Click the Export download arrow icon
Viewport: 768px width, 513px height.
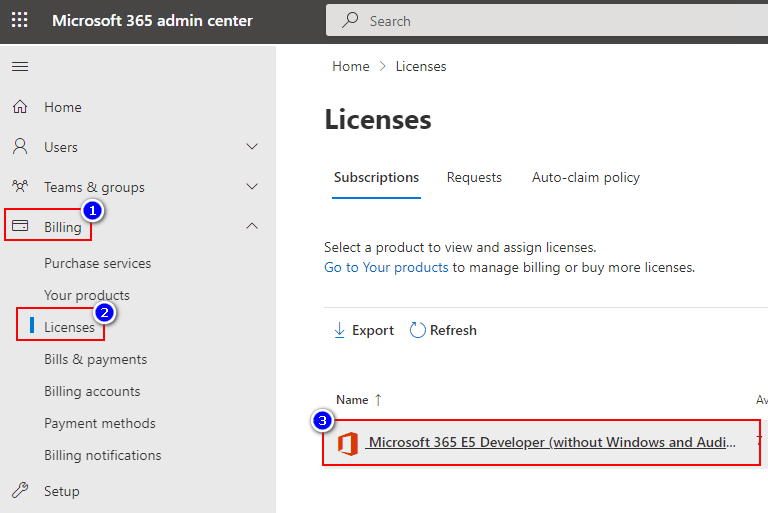[x=339, y=330]
